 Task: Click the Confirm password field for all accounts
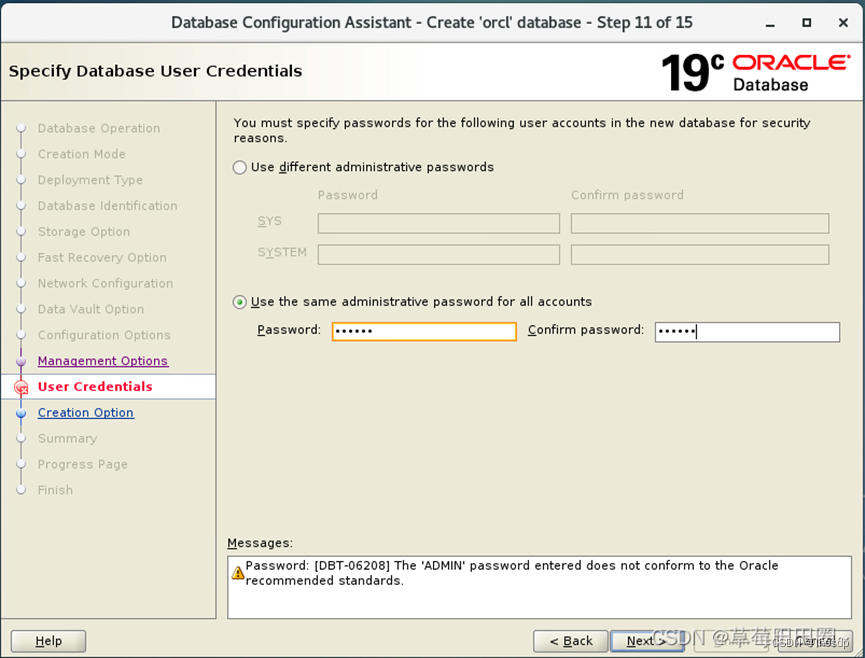[x=747, y=331]
